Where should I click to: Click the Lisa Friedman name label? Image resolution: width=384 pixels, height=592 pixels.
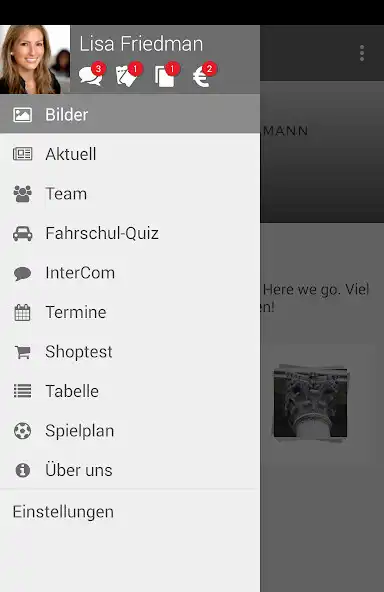[141, 44]
